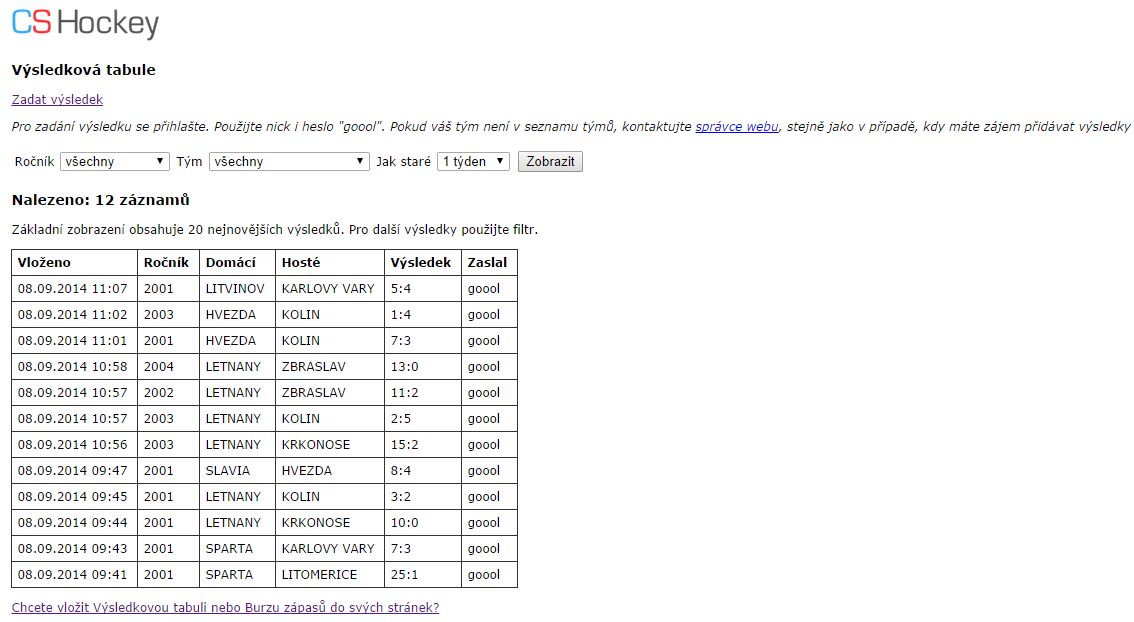This screenshot has width=1134, height=622.
Task: Click the result 11:2
Action: coord(404,393)
